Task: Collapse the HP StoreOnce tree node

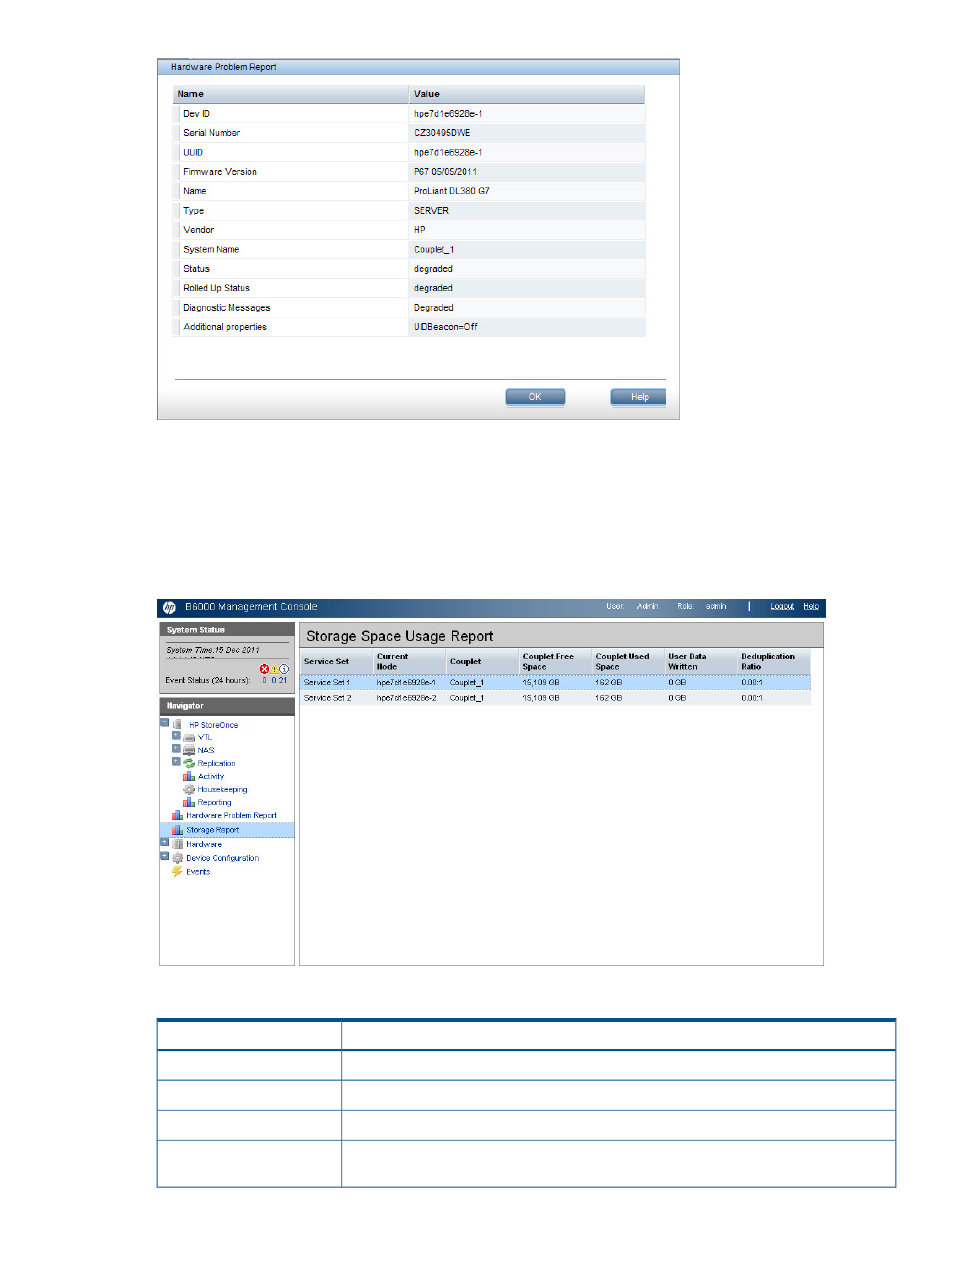Action: point(164,723)
